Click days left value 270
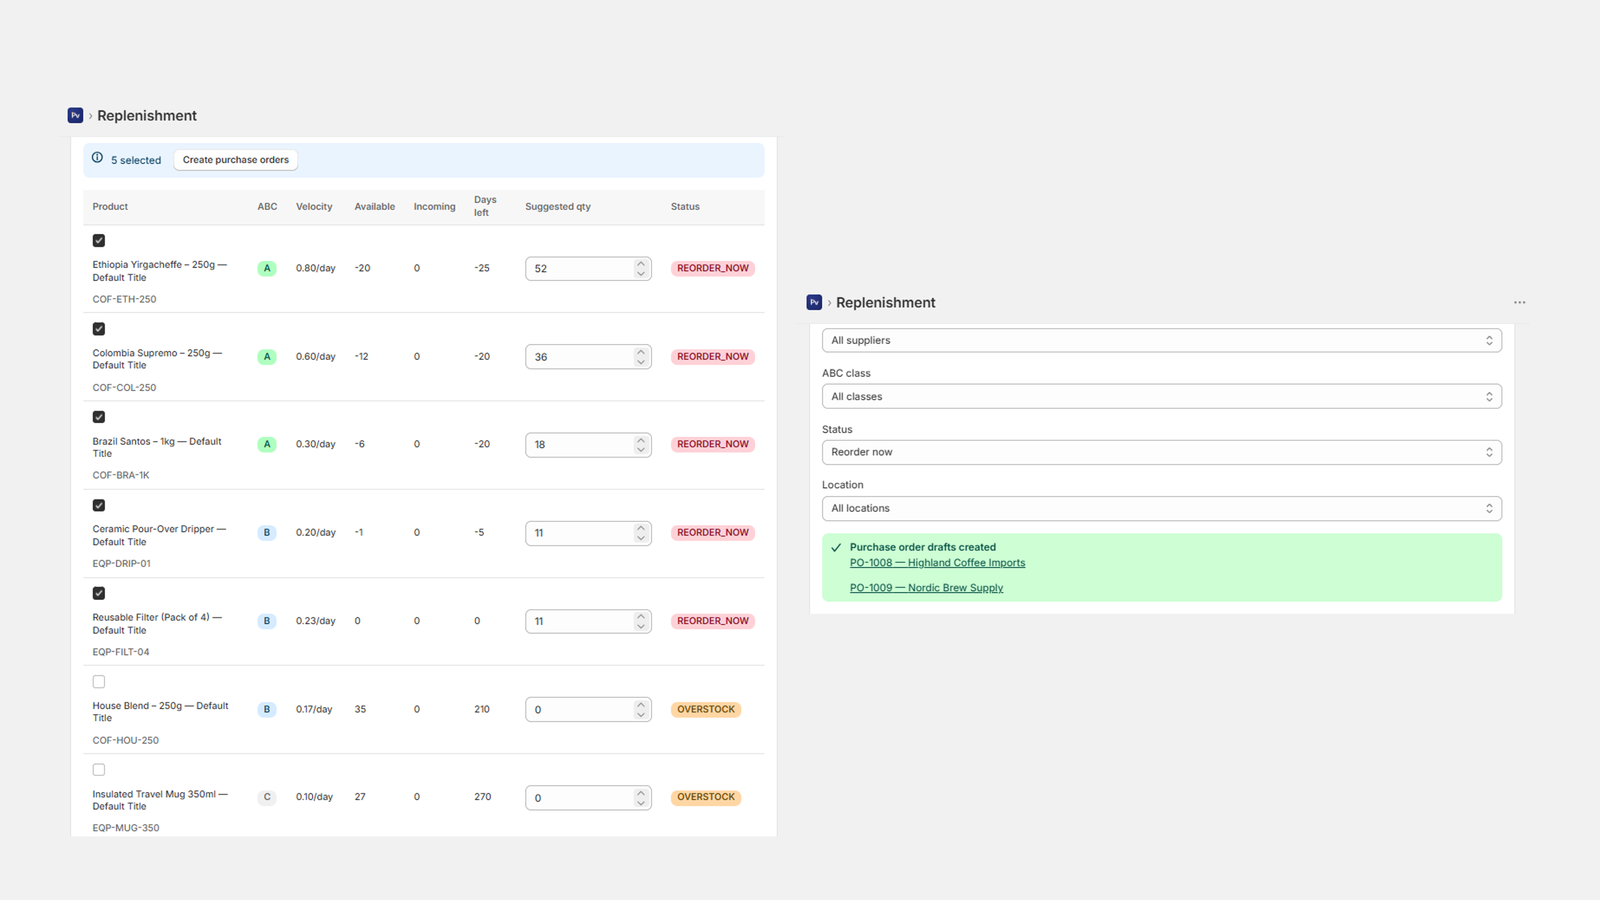 coord(483,797)
